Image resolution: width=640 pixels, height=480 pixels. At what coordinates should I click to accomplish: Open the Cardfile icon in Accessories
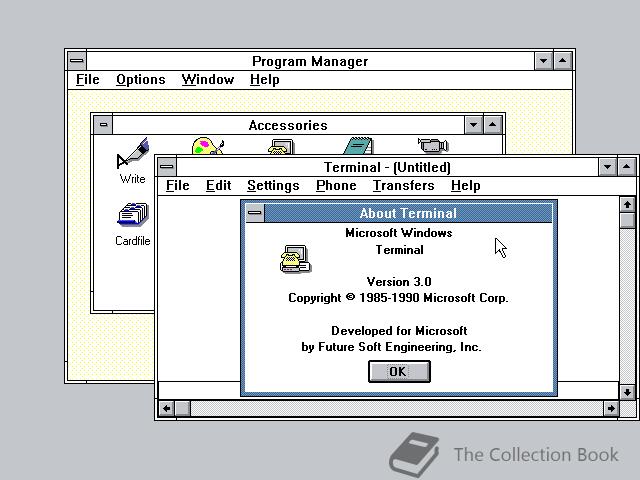133,224
